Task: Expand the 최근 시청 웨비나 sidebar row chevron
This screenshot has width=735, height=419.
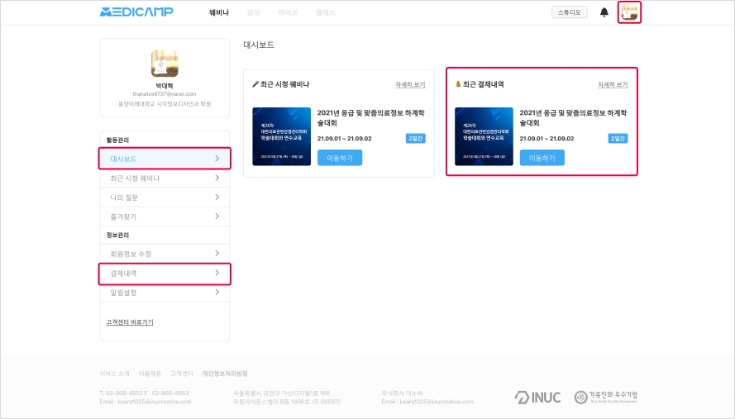Action: pos(217,178)
